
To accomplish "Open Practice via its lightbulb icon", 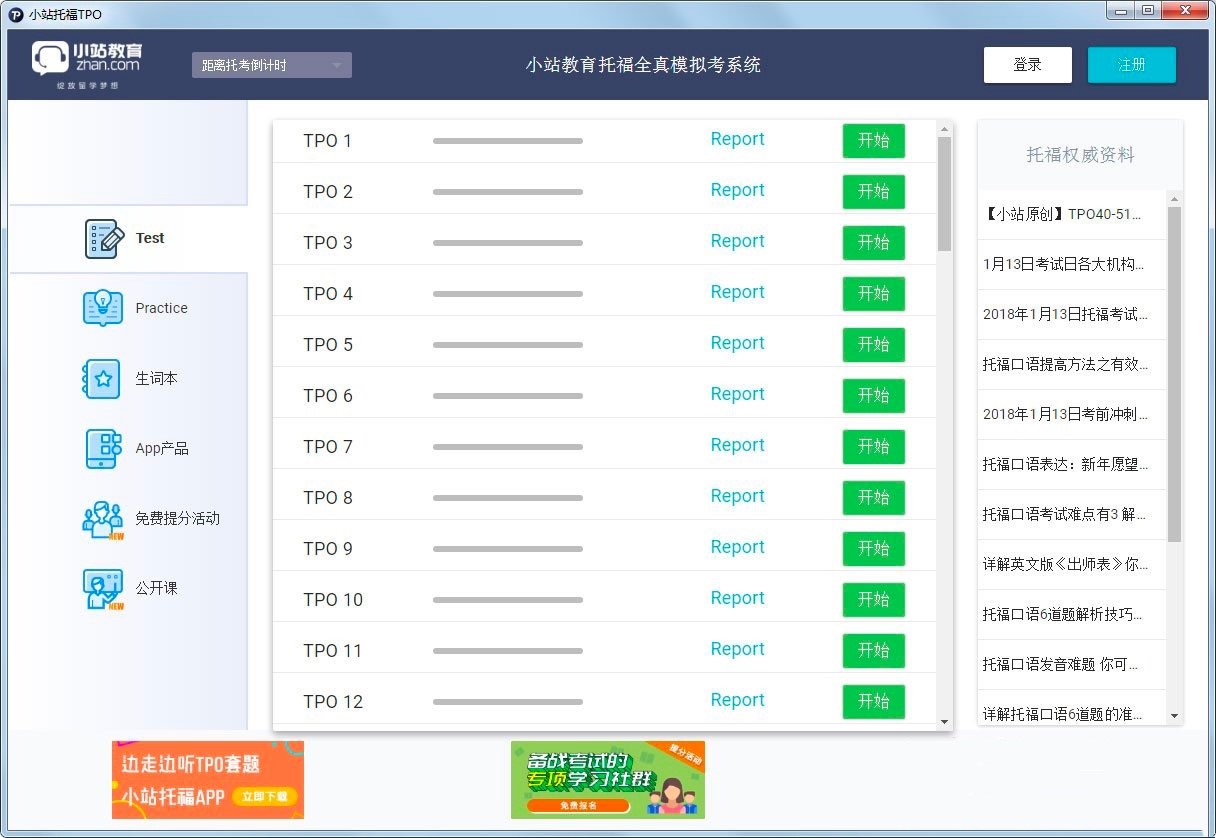I will coord(102,308).
